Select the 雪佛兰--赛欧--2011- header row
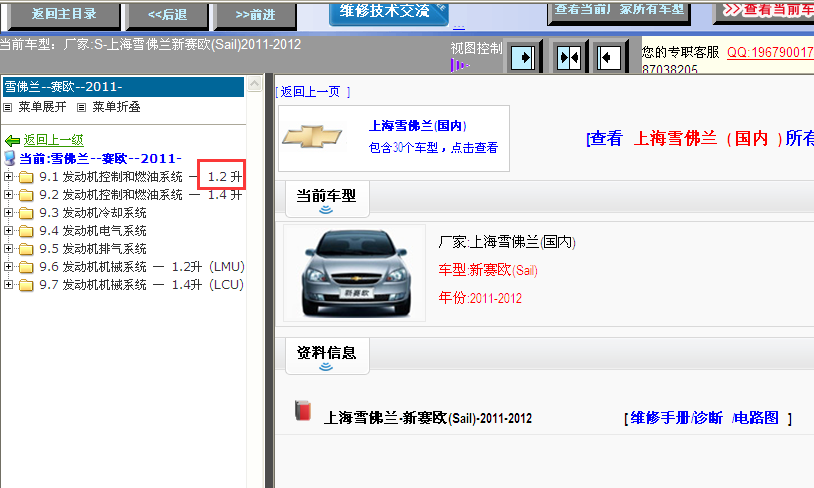This screenshot has height=488, width=814. (x=123, y=87)
